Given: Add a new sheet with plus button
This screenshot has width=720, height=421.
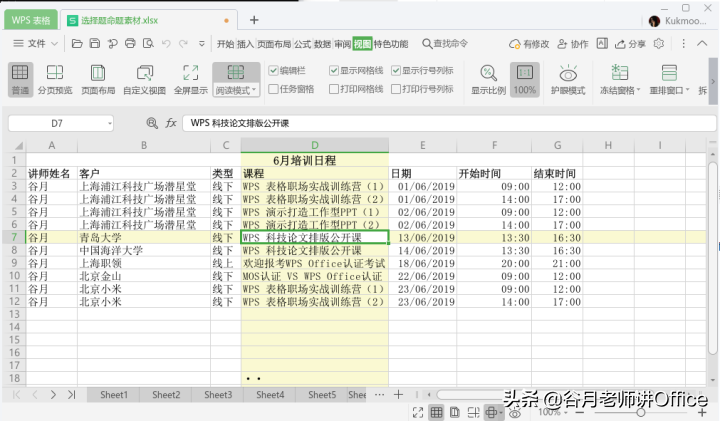Looking at the screenshot, I should tap(399, 394).
